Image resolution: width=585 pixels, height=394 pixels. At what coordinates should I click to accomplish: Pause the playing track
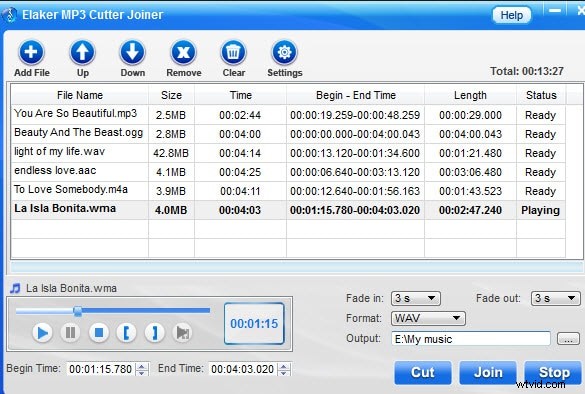point(71,332)
